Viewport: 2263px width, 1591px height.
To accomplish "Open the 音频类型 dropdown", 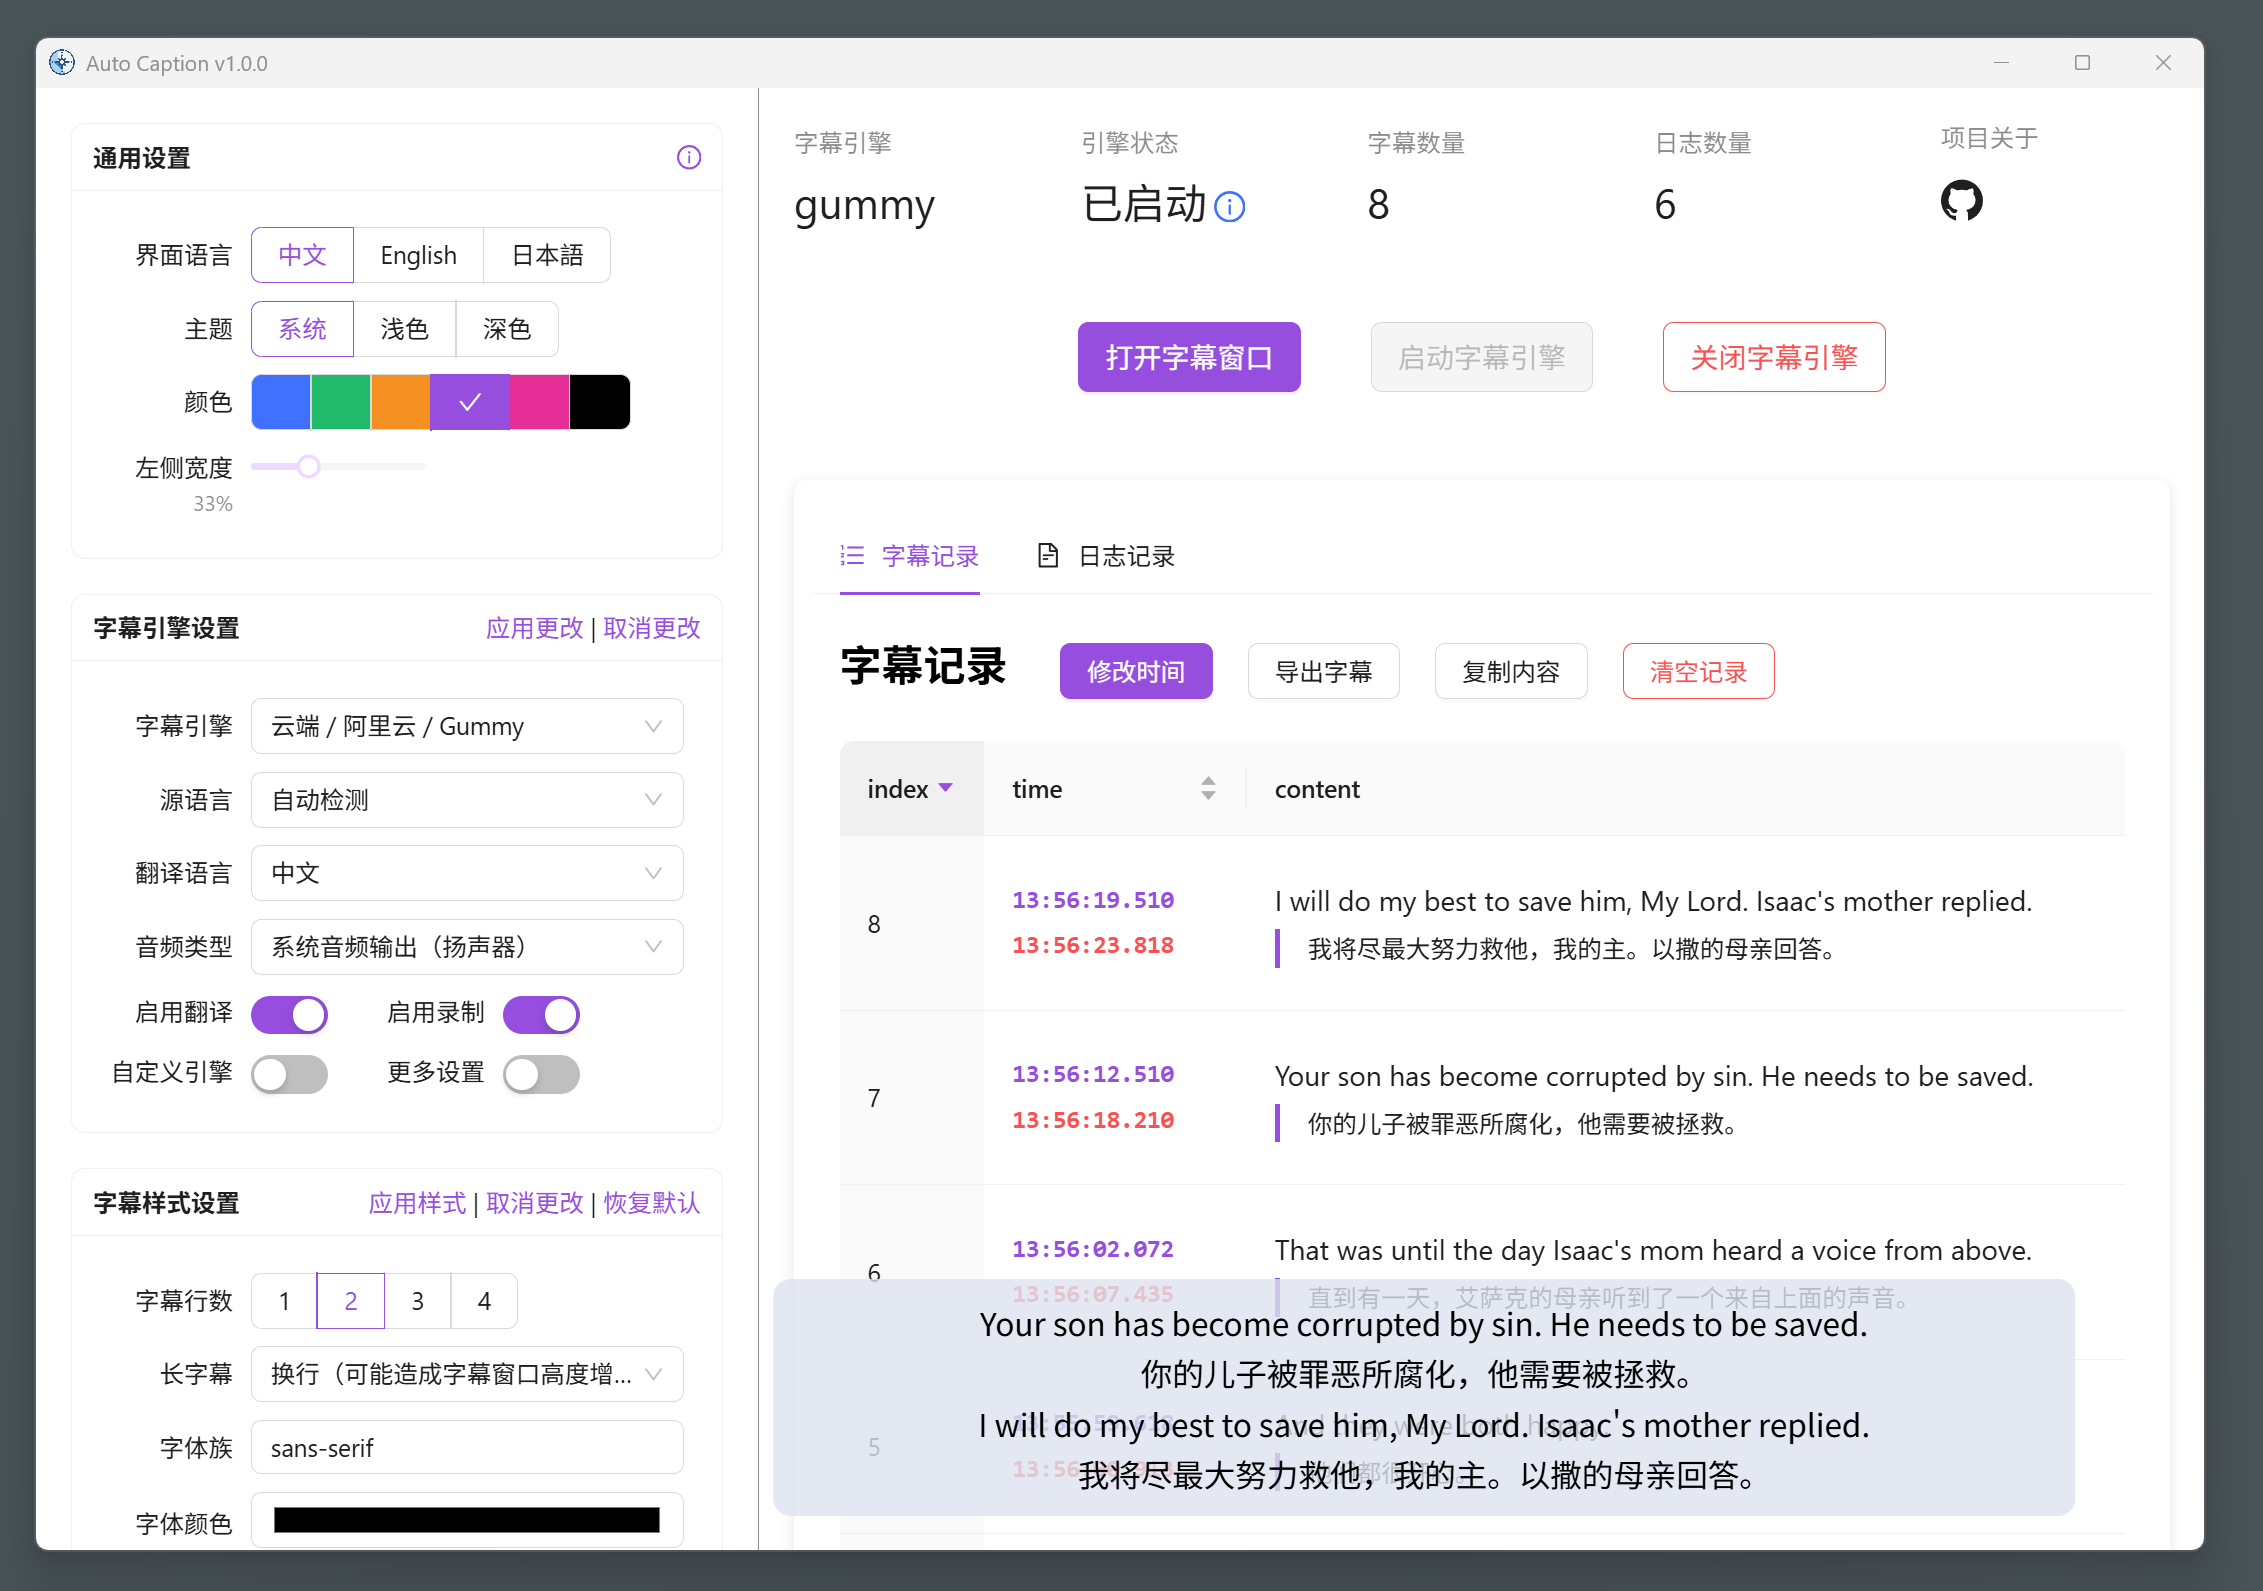I will (x=467, y=947).
